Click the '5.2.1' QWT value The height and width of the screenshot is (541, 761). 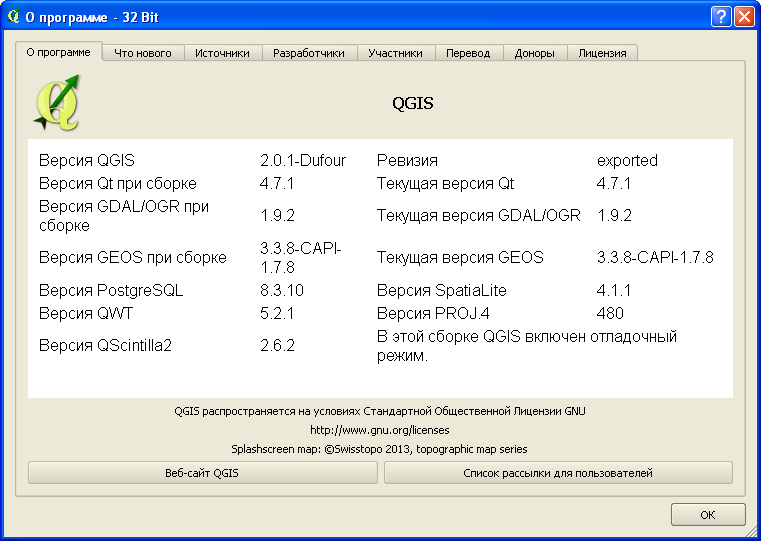277,313
